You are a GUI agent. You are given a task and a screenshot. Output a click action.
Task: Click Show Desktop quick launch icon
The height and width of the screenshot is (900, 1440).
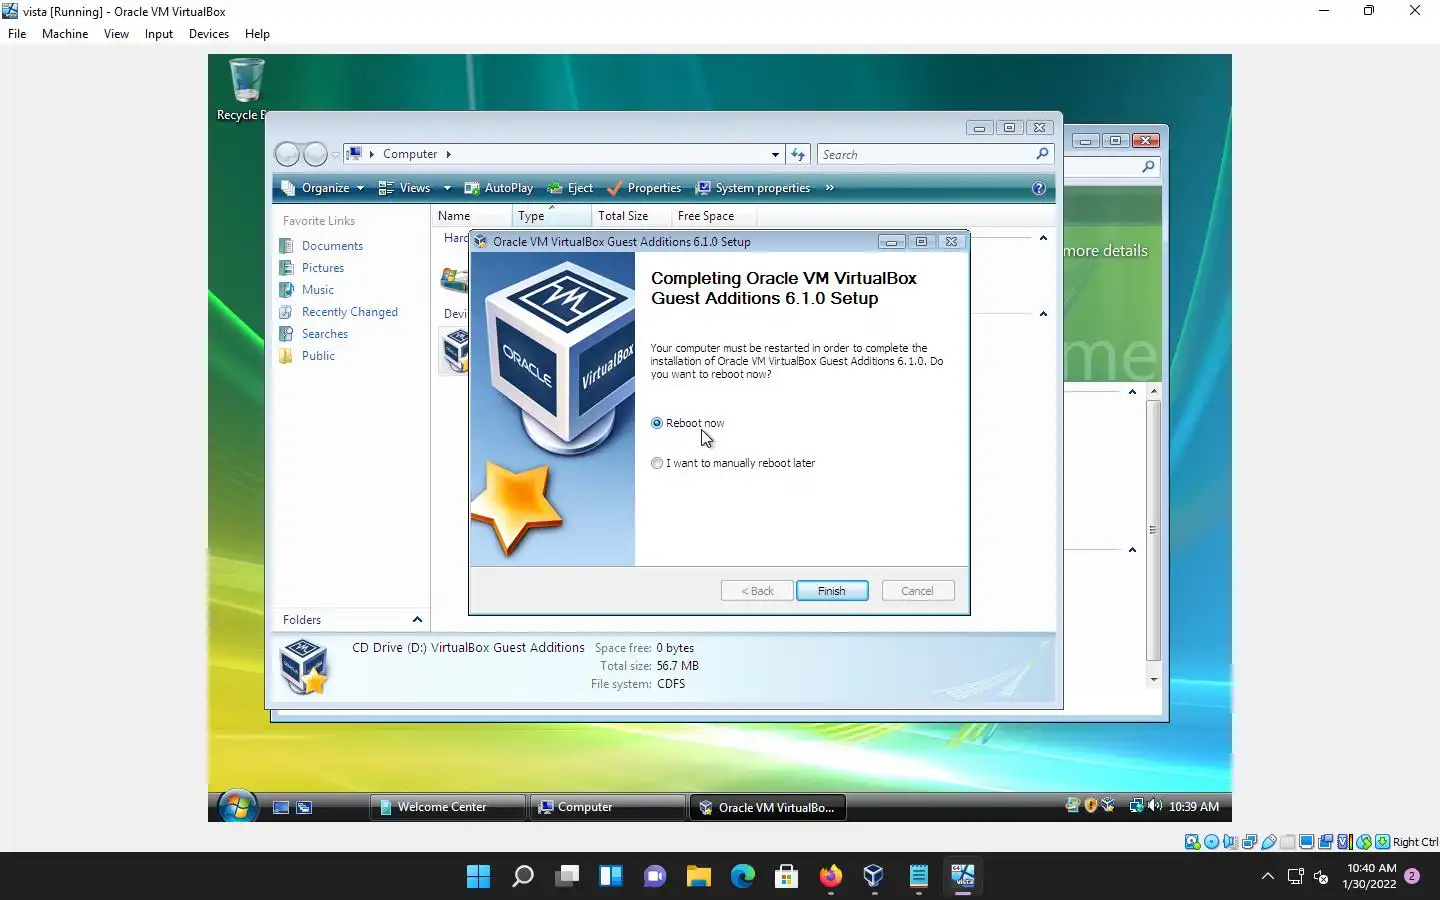(x=281, y=807)
